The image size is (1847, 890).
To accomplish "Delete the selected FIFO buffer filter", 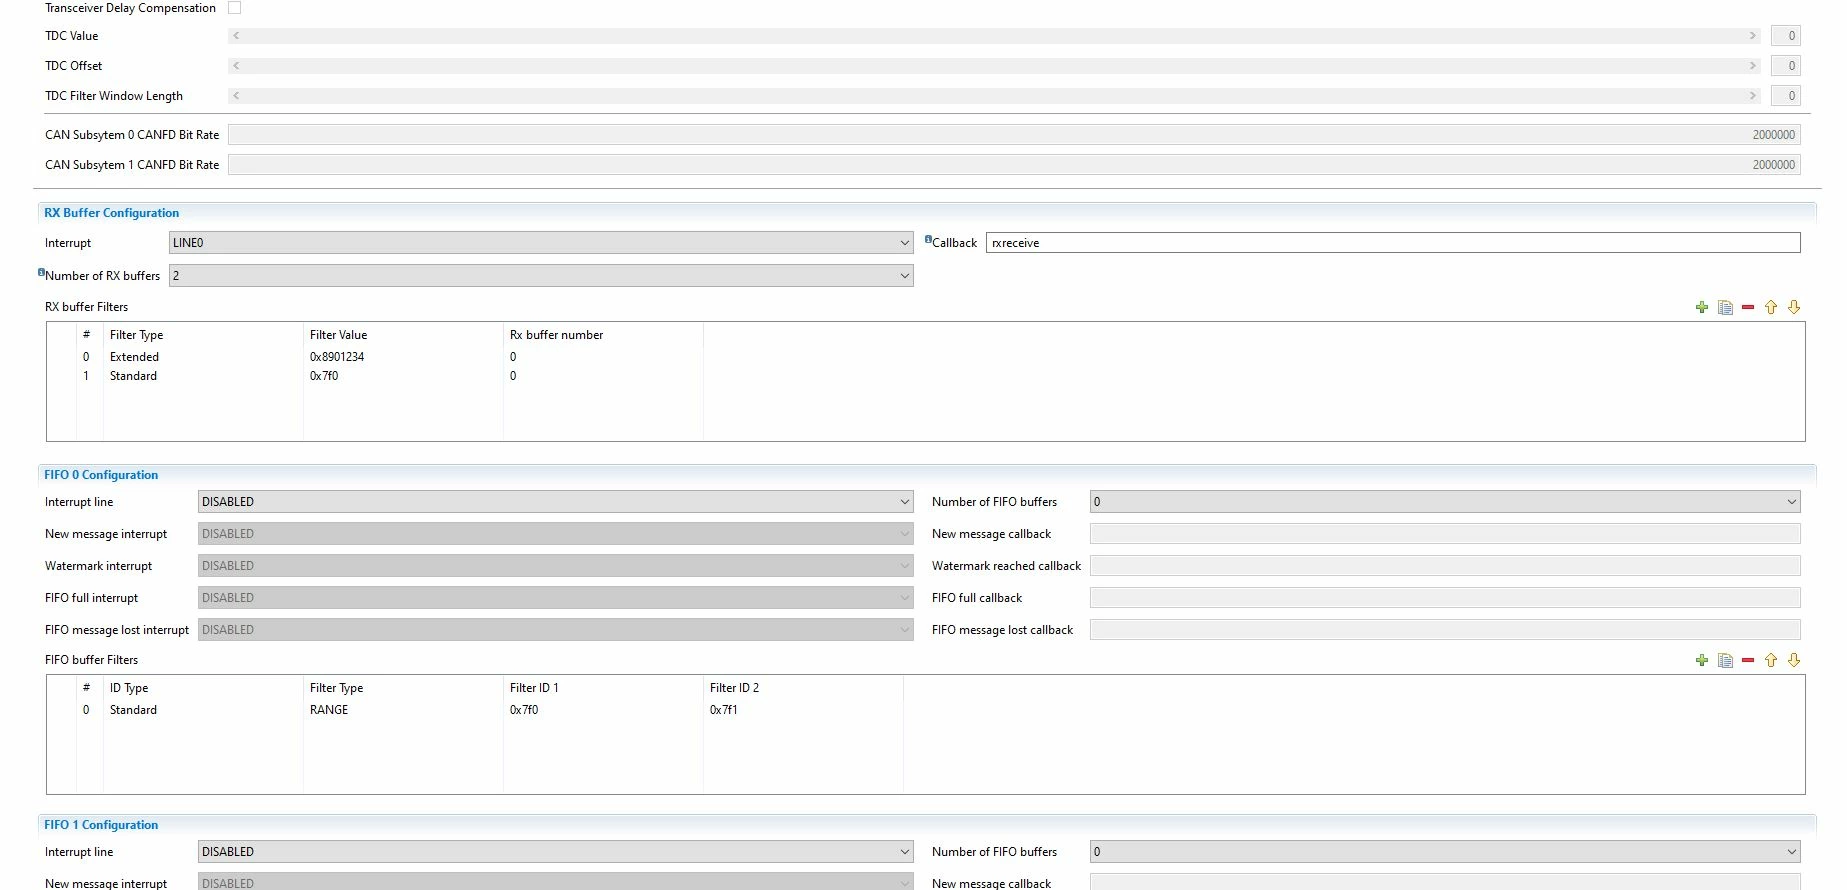I will [1748, 660].
